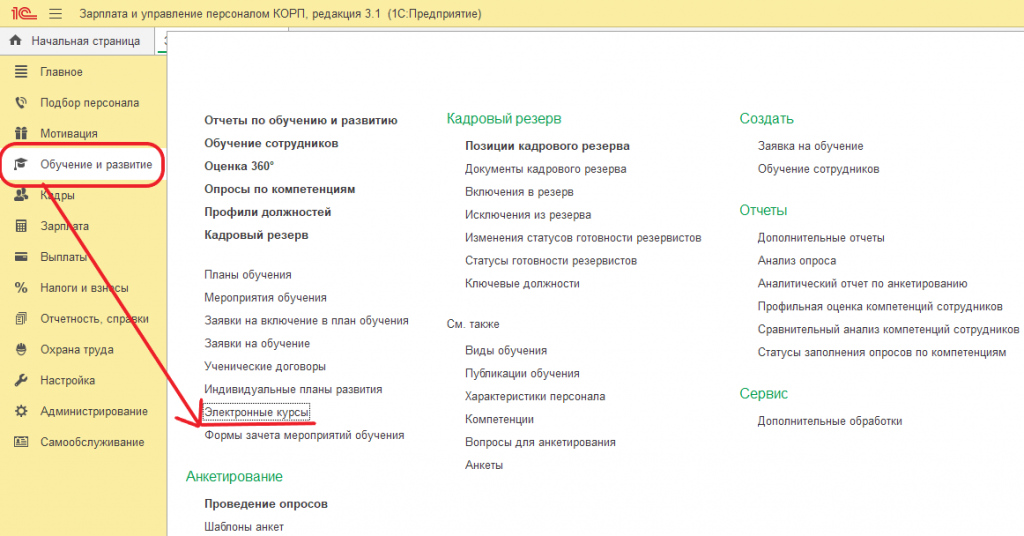The width and height of the screenshot is (1024, 536).
Task: Open Анкеты link
Action: point(483,465)
